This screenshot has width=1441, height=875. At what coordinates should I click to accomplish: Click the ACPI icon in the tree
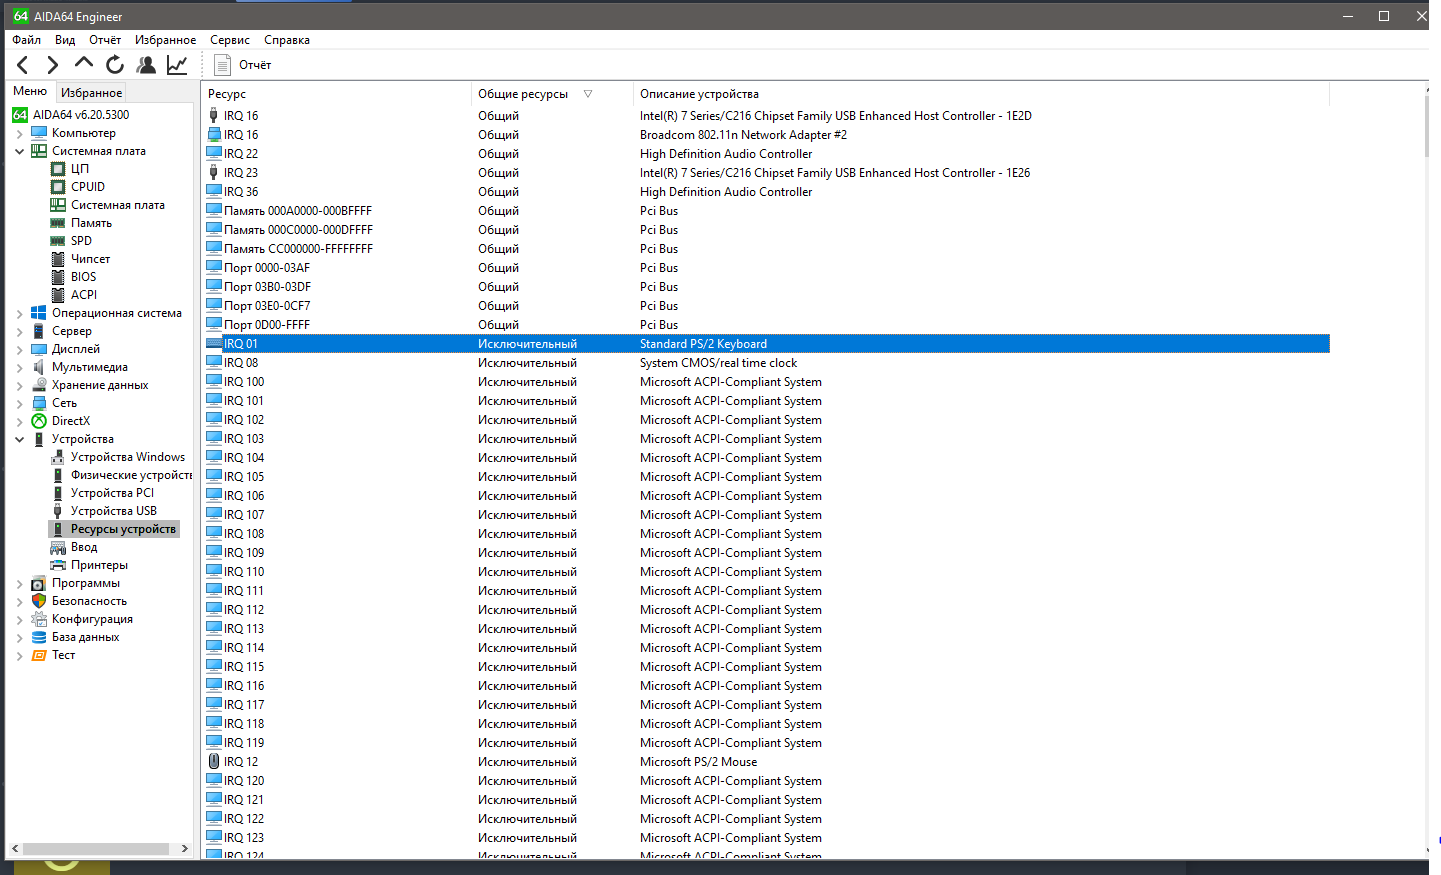[x=58, y=295]
